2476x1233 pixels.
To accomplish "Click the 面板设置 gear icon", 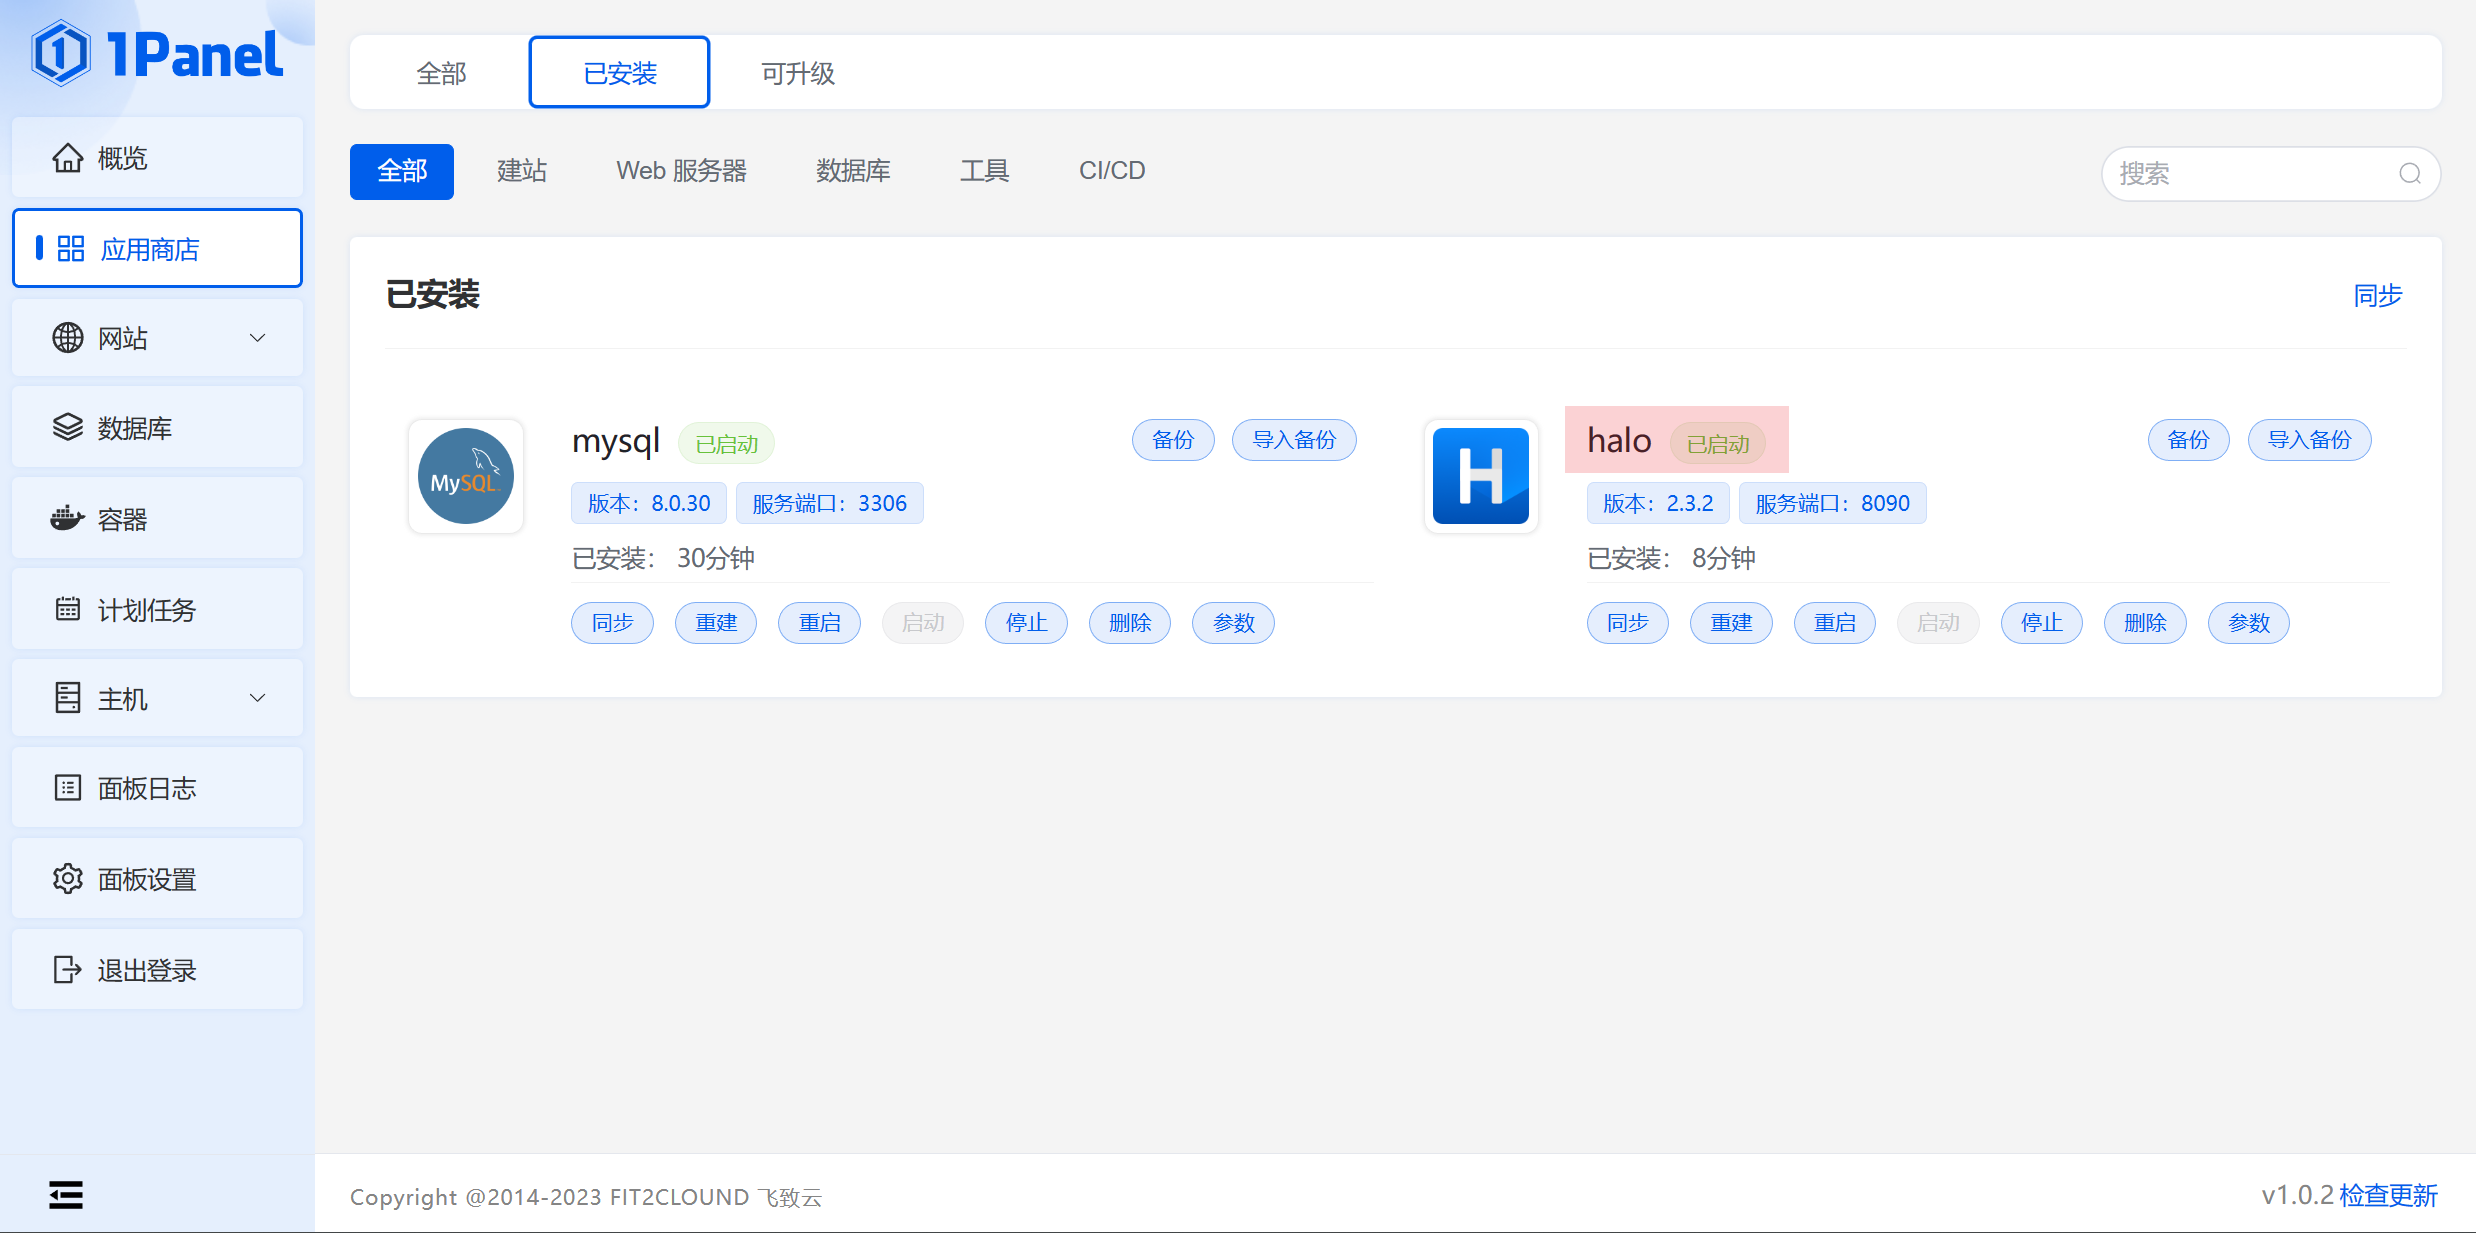I will (x=67, y=879).
